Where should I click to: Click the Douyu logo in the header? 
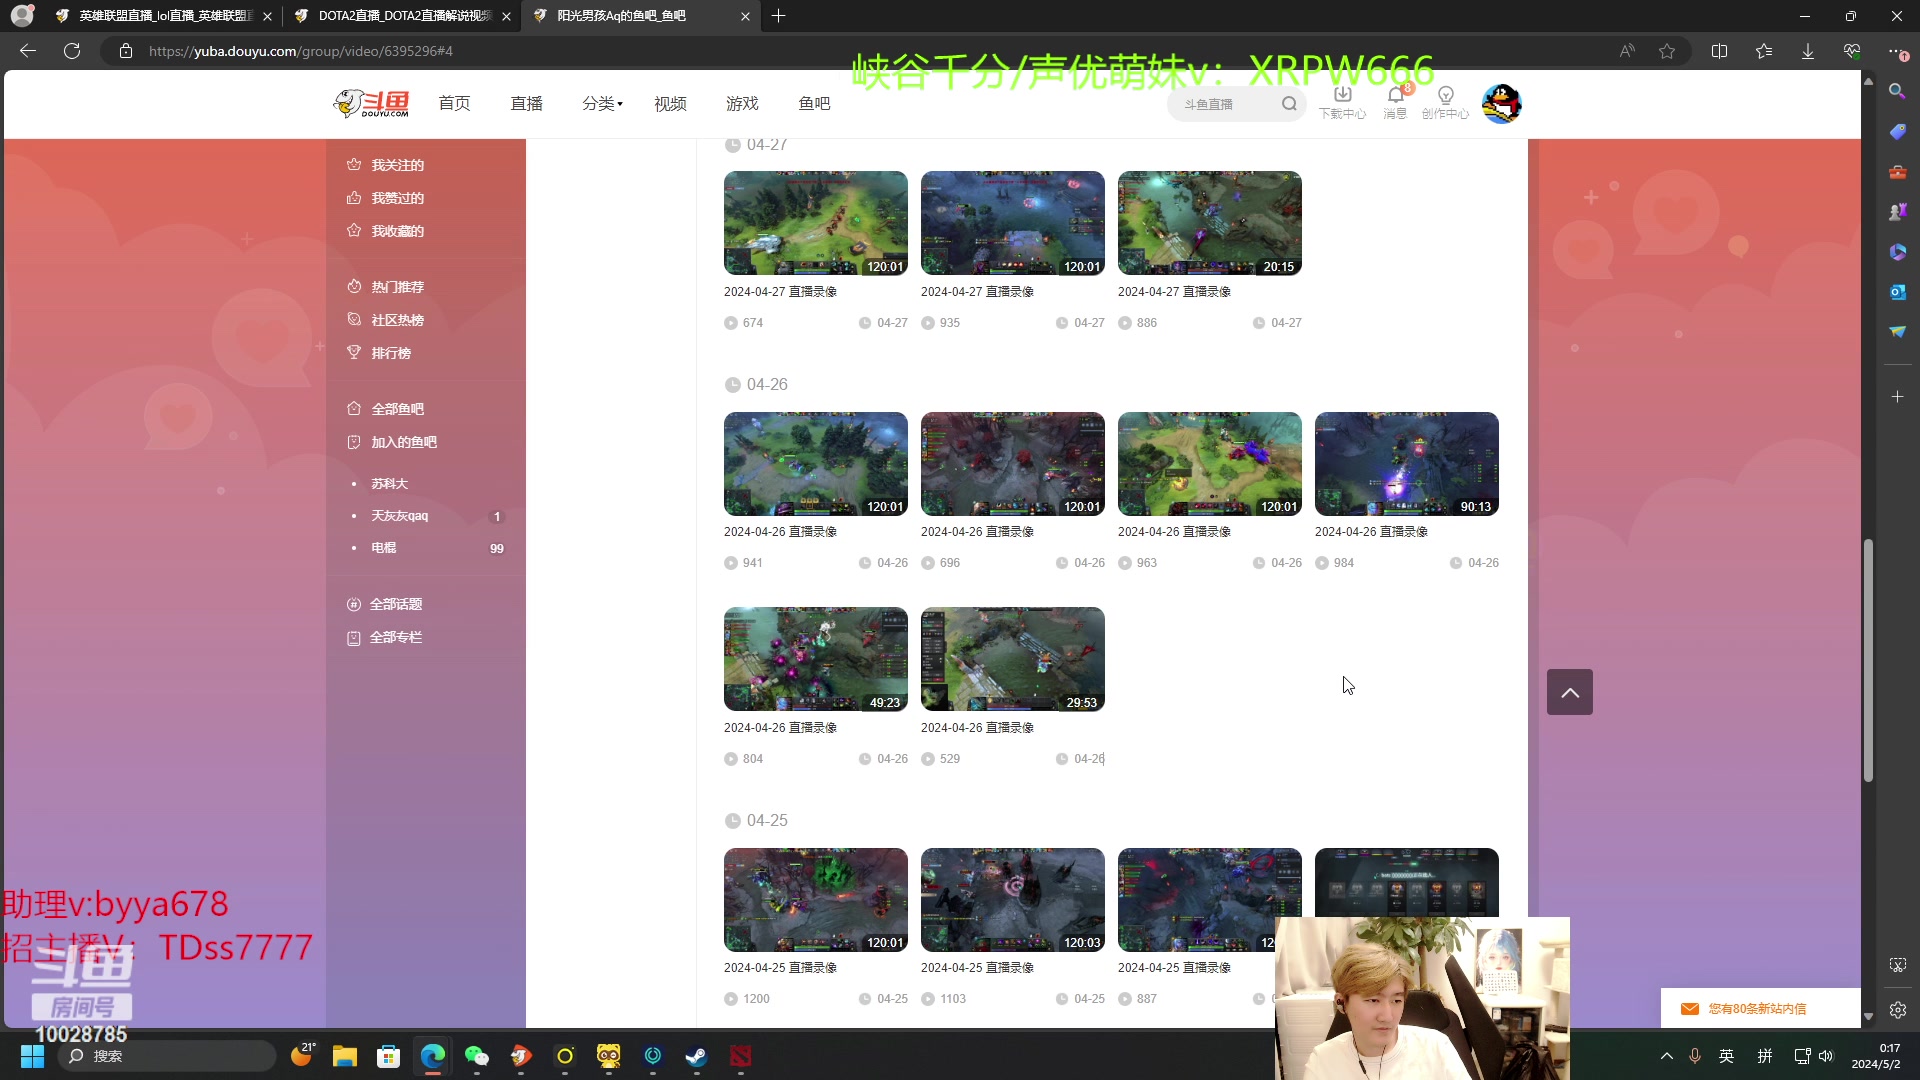[x=371, y=103]
